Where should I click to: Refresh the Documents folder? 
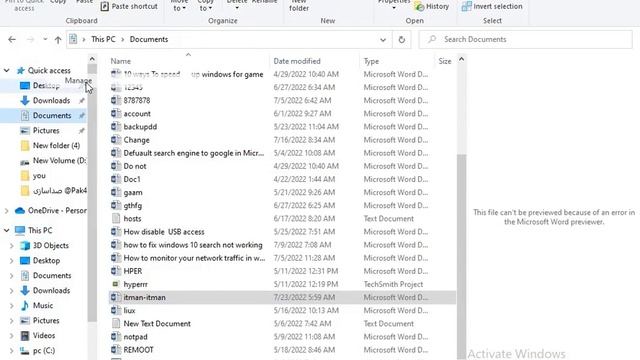tap(402, 40)
